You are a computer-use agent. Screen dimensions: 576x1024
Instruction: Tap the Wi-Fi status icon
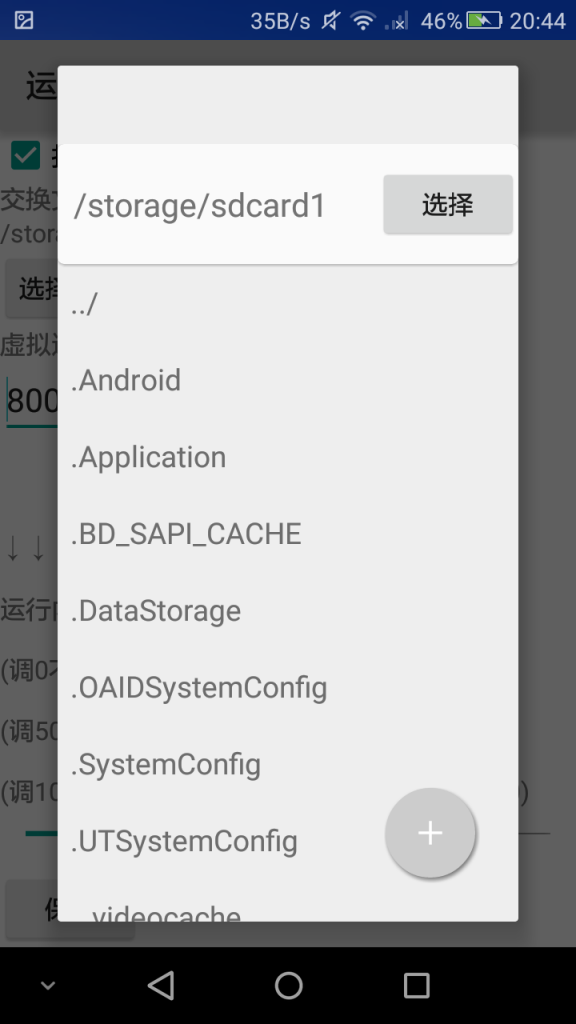pos(362,21)
